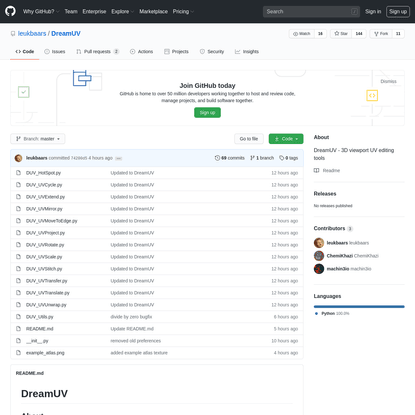
Task: Click the Readme link in About
Action: [x=327, y=170]
